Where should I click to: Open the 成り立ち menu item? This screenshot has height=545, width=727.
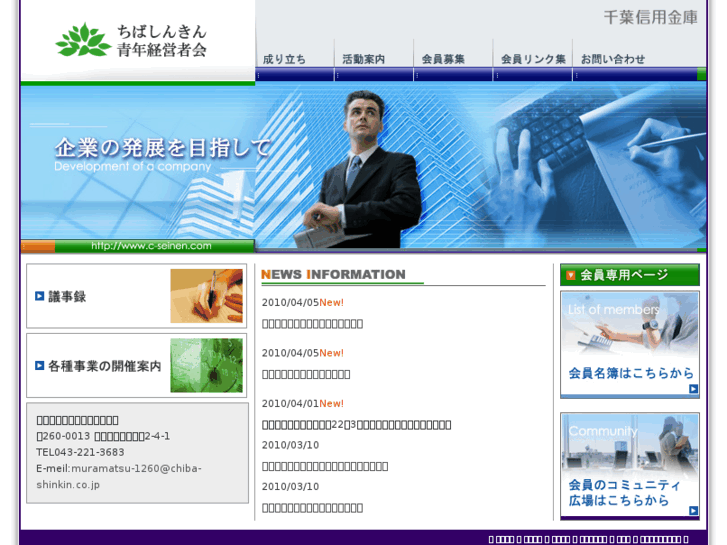tap(284, 59)
